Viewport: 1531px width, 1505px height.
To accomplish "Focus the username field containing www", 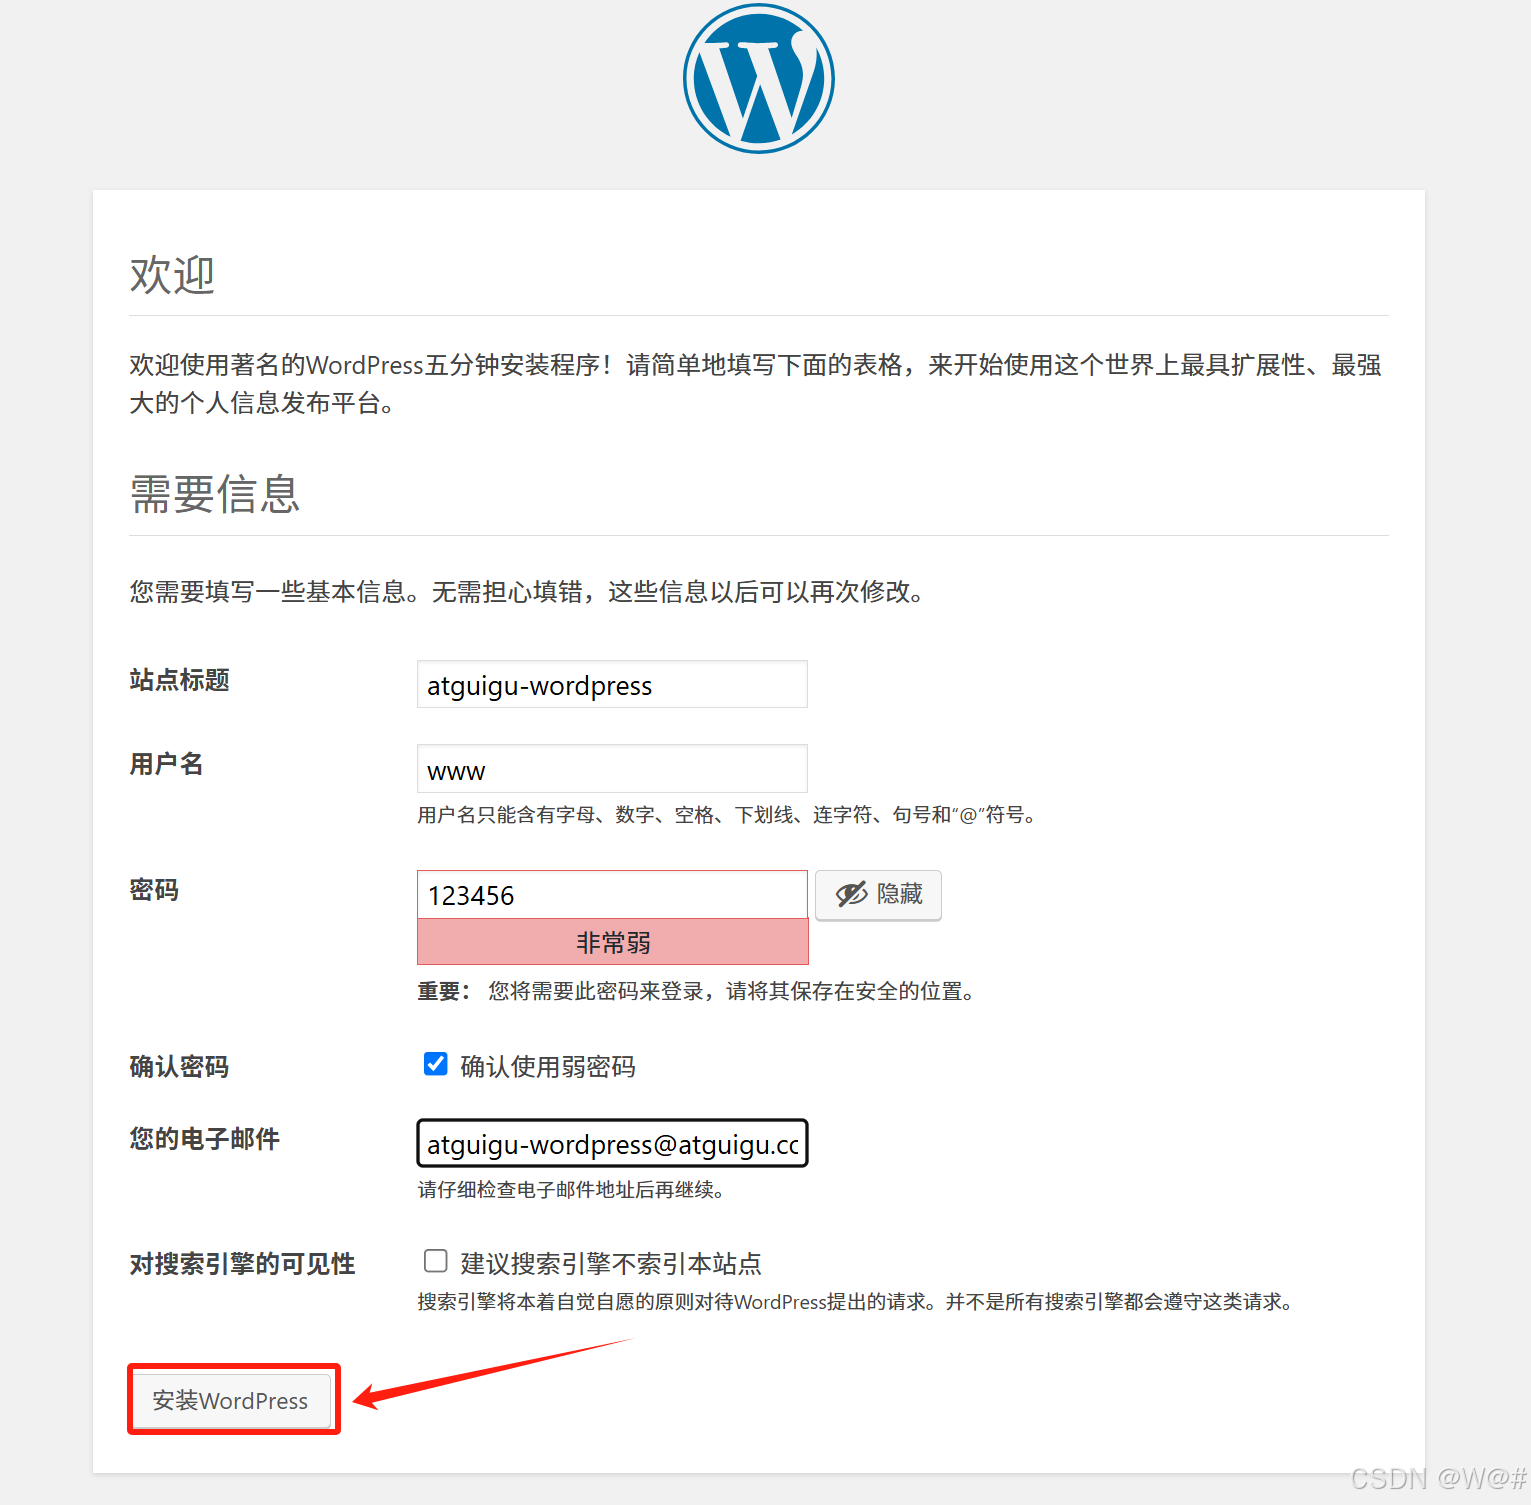I will pos(612,769).
